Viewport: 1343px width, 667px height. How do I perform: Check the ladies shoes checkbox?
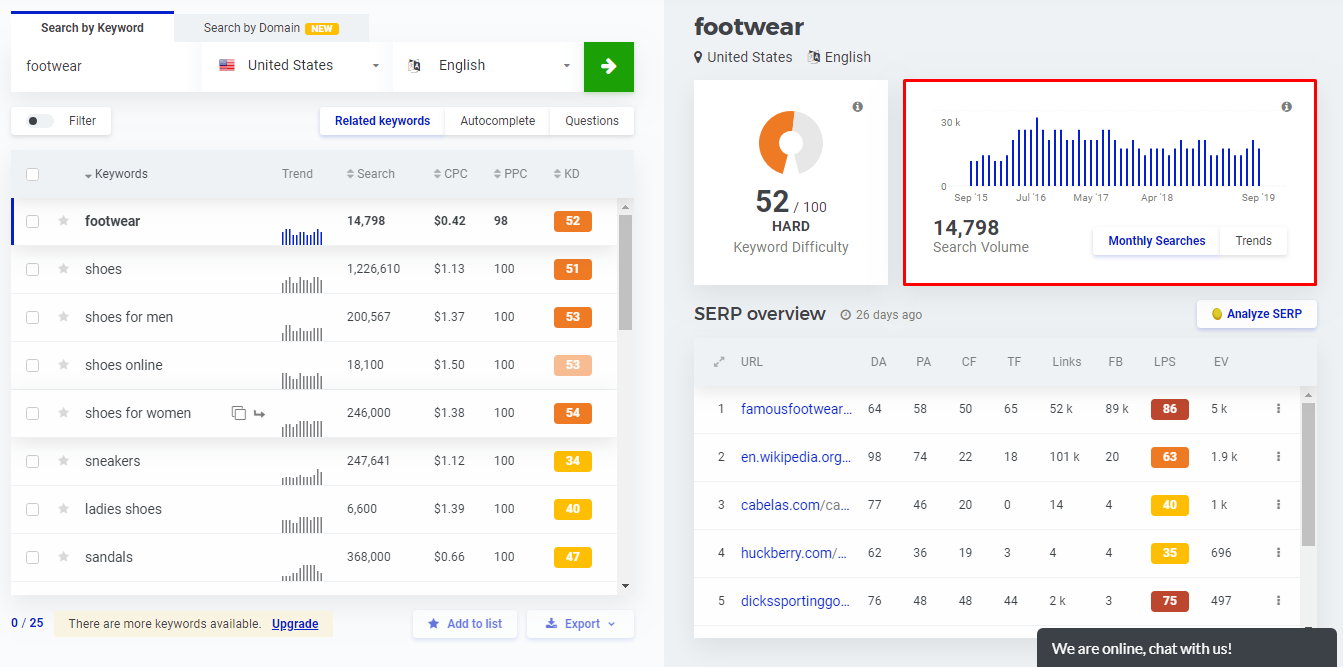click(x=32, y=509)
